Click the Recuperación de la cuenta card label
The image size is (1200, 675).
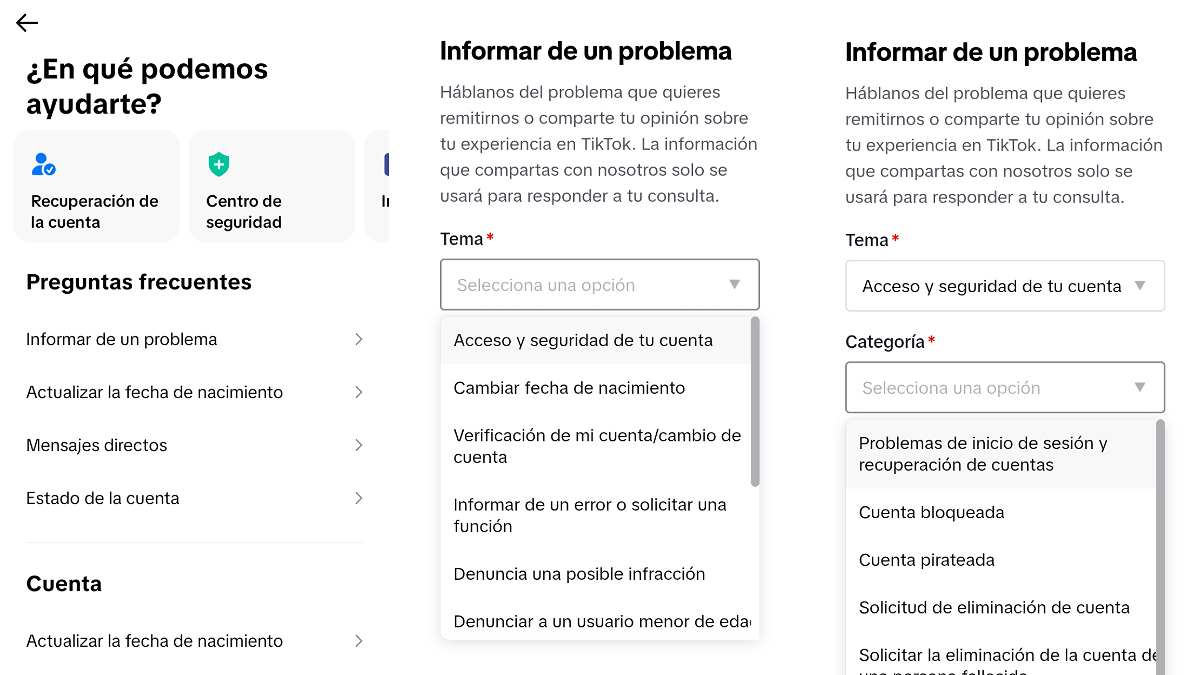pyautogui.click(x=95, y=212)
